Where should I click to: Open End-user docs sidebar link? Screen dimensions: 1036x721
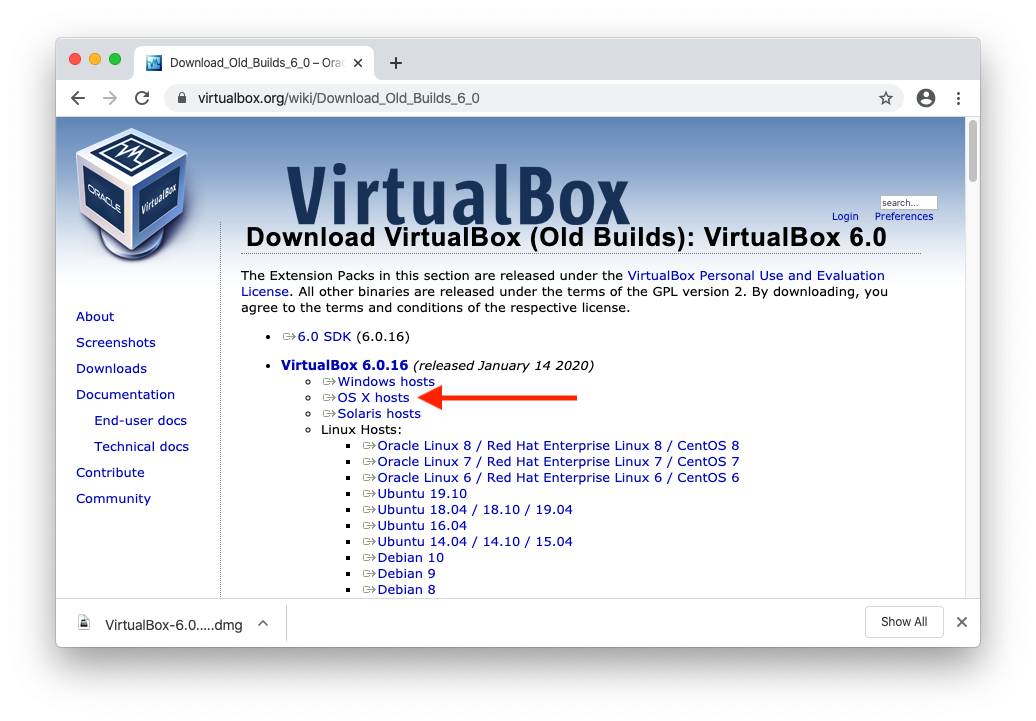point(141,420)
